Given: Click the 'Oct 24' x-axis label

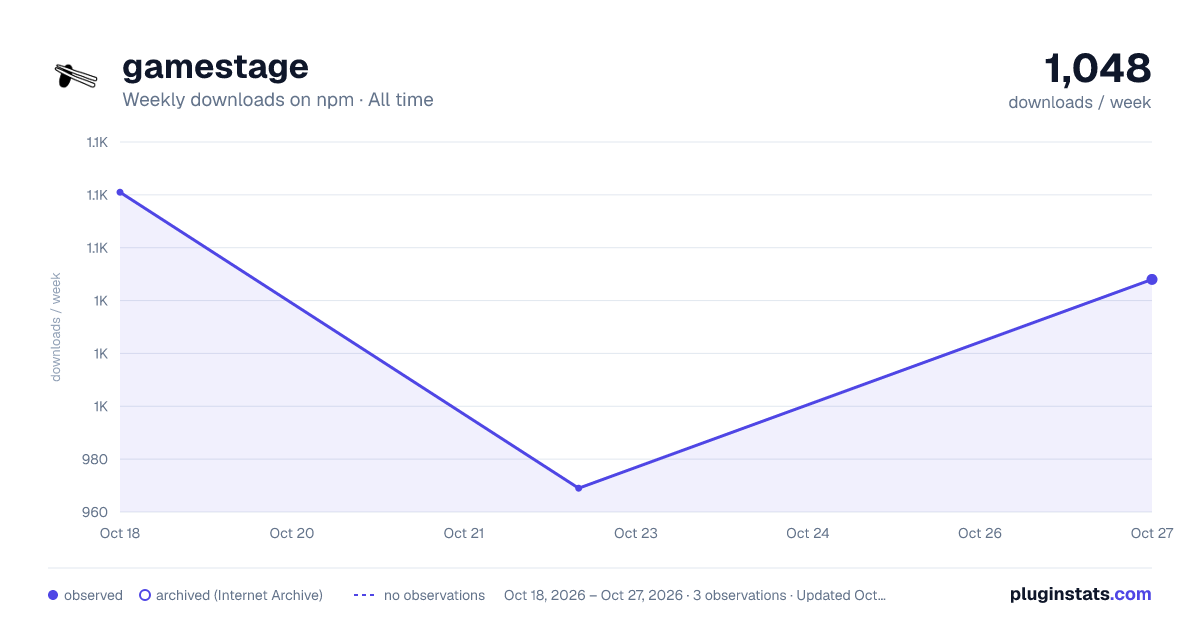Looking at the screenshot, I should [808, 533].
